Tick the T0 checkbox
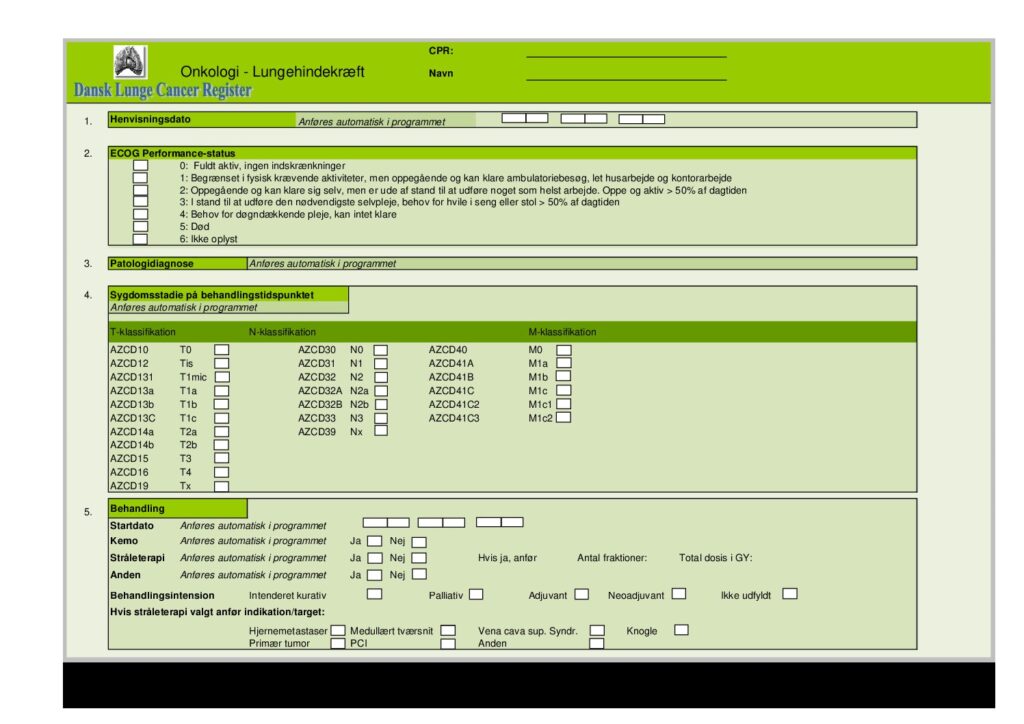This screenshot has width=1024, height=724. (x=222, y=350)
